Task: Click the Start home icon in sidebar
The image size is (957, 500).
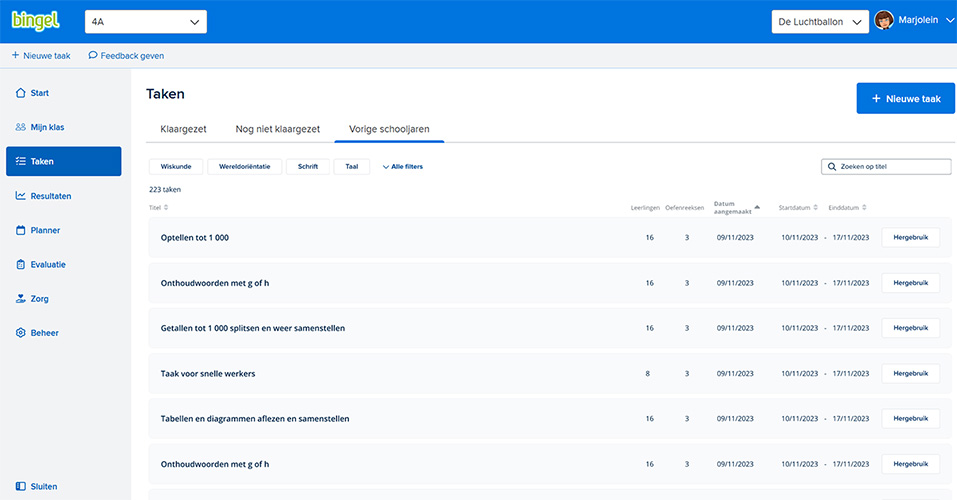Action: tap(20, 93)
